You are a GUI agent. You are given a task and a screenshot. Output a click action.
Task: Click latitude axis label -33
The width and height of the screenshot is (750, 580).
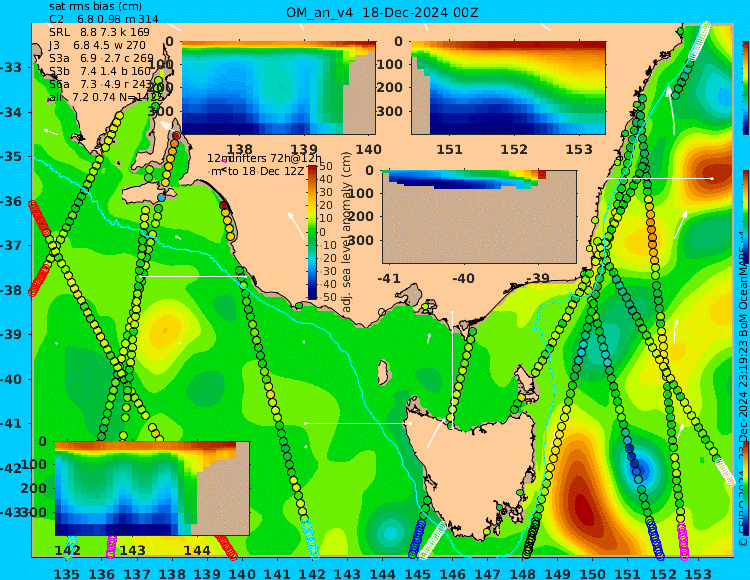[x=11, y=67]
